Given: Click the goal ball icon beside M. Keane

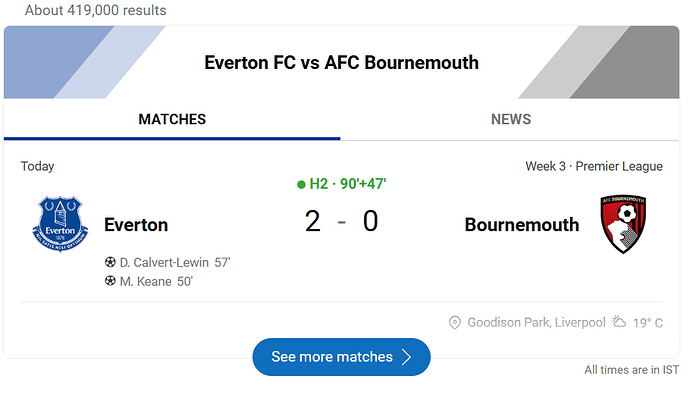Looking at the screenshot, I should [110, 281].
